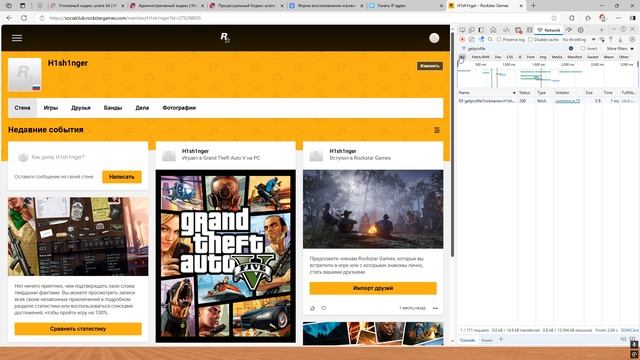Click H1sh1nger name on the Rockstar Games post
Image resolution: width=640 pixels, height=360 pixels.
pos(343,151)
